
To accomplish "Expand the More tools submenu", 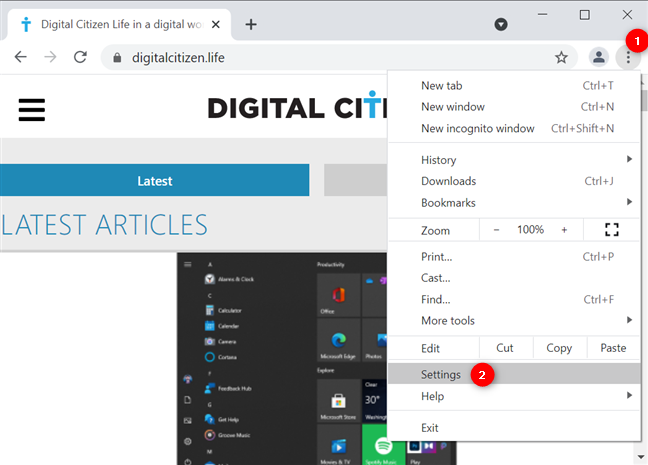I will 514,321.
